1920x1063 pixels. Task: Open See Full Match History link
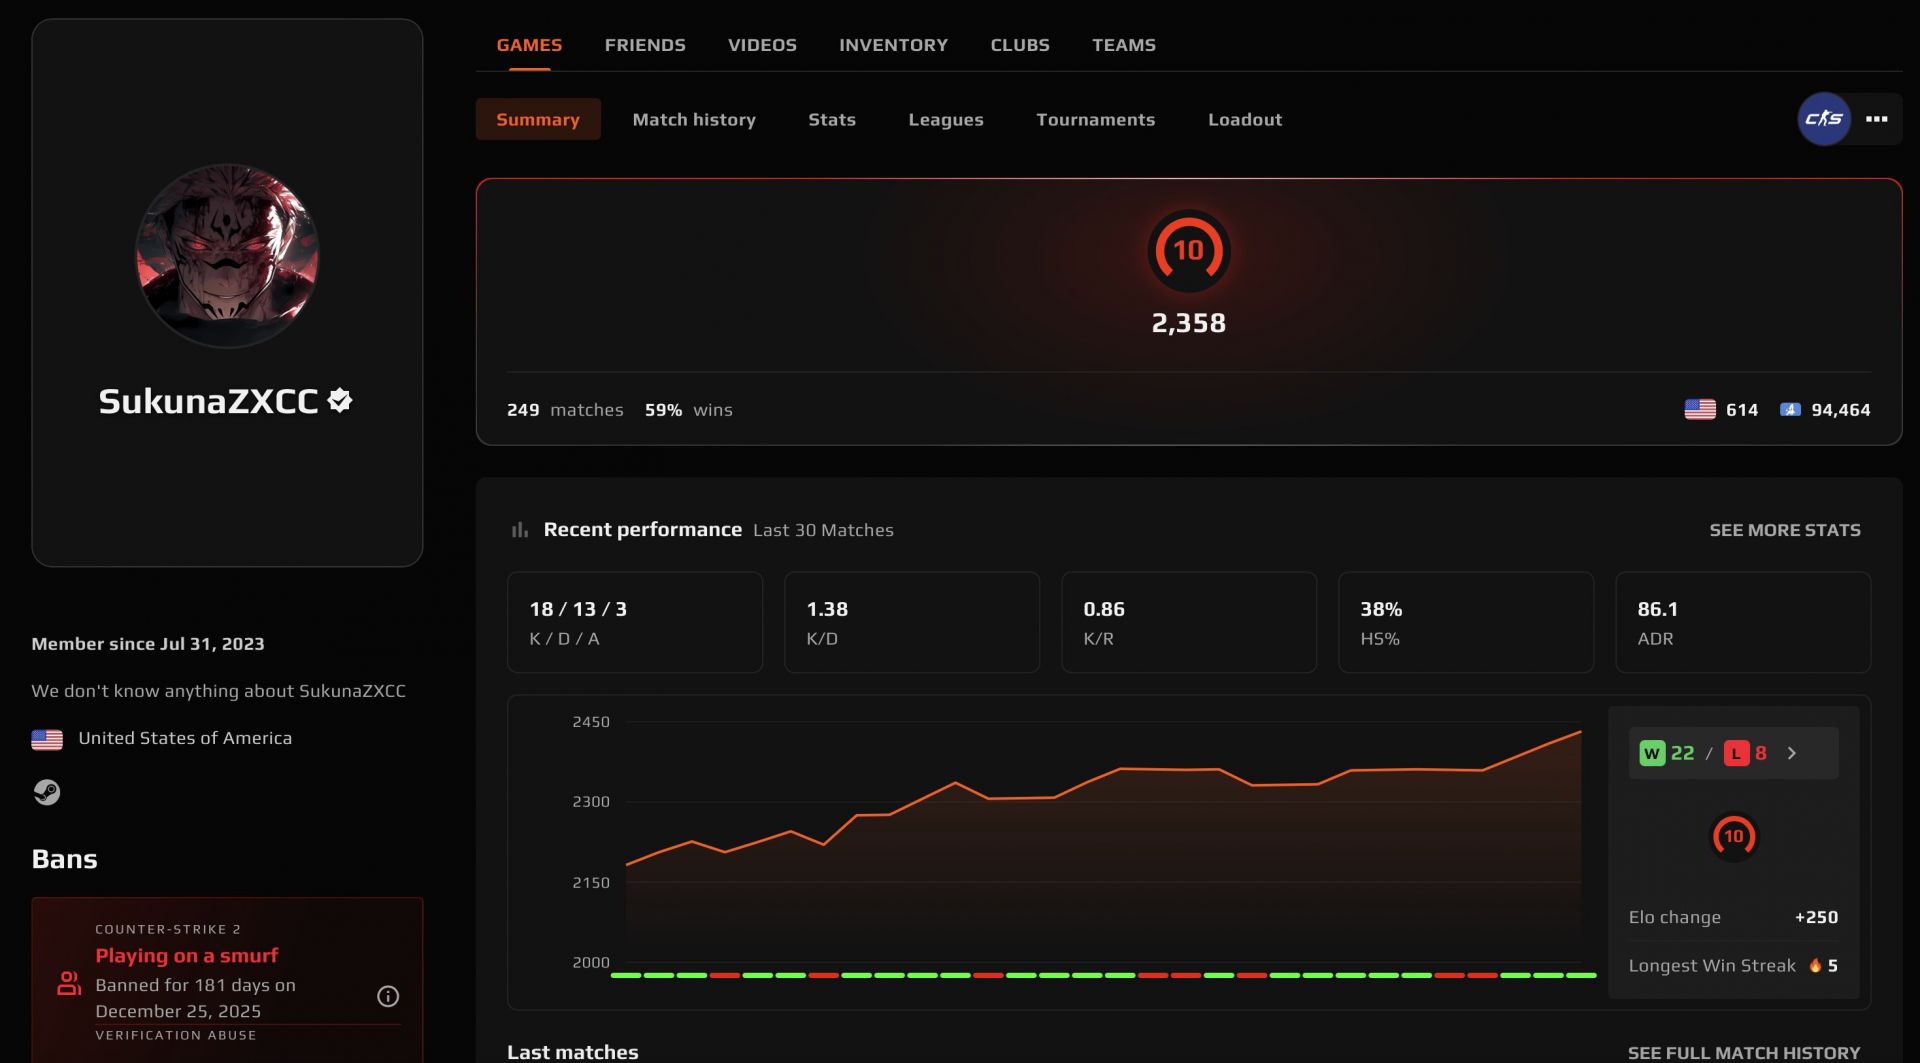pyautogui.click(x=1743, y=1052)
